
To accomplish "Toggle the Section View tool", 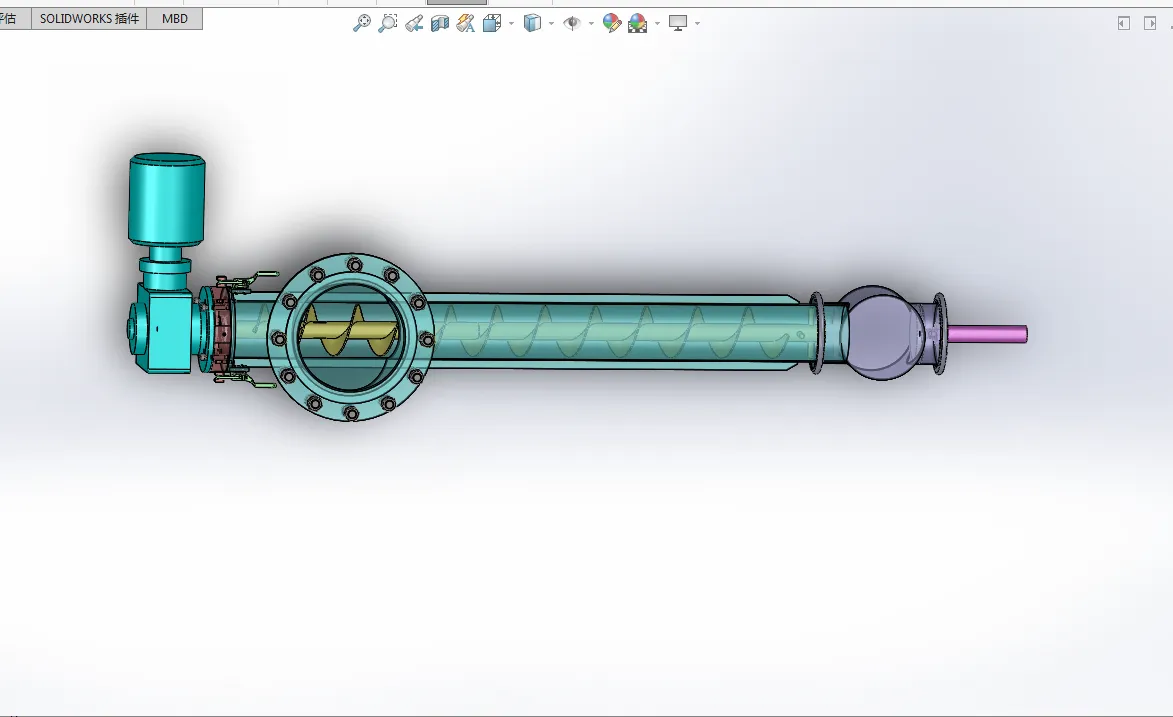I will pyautogui.click(x=440, y=24).
